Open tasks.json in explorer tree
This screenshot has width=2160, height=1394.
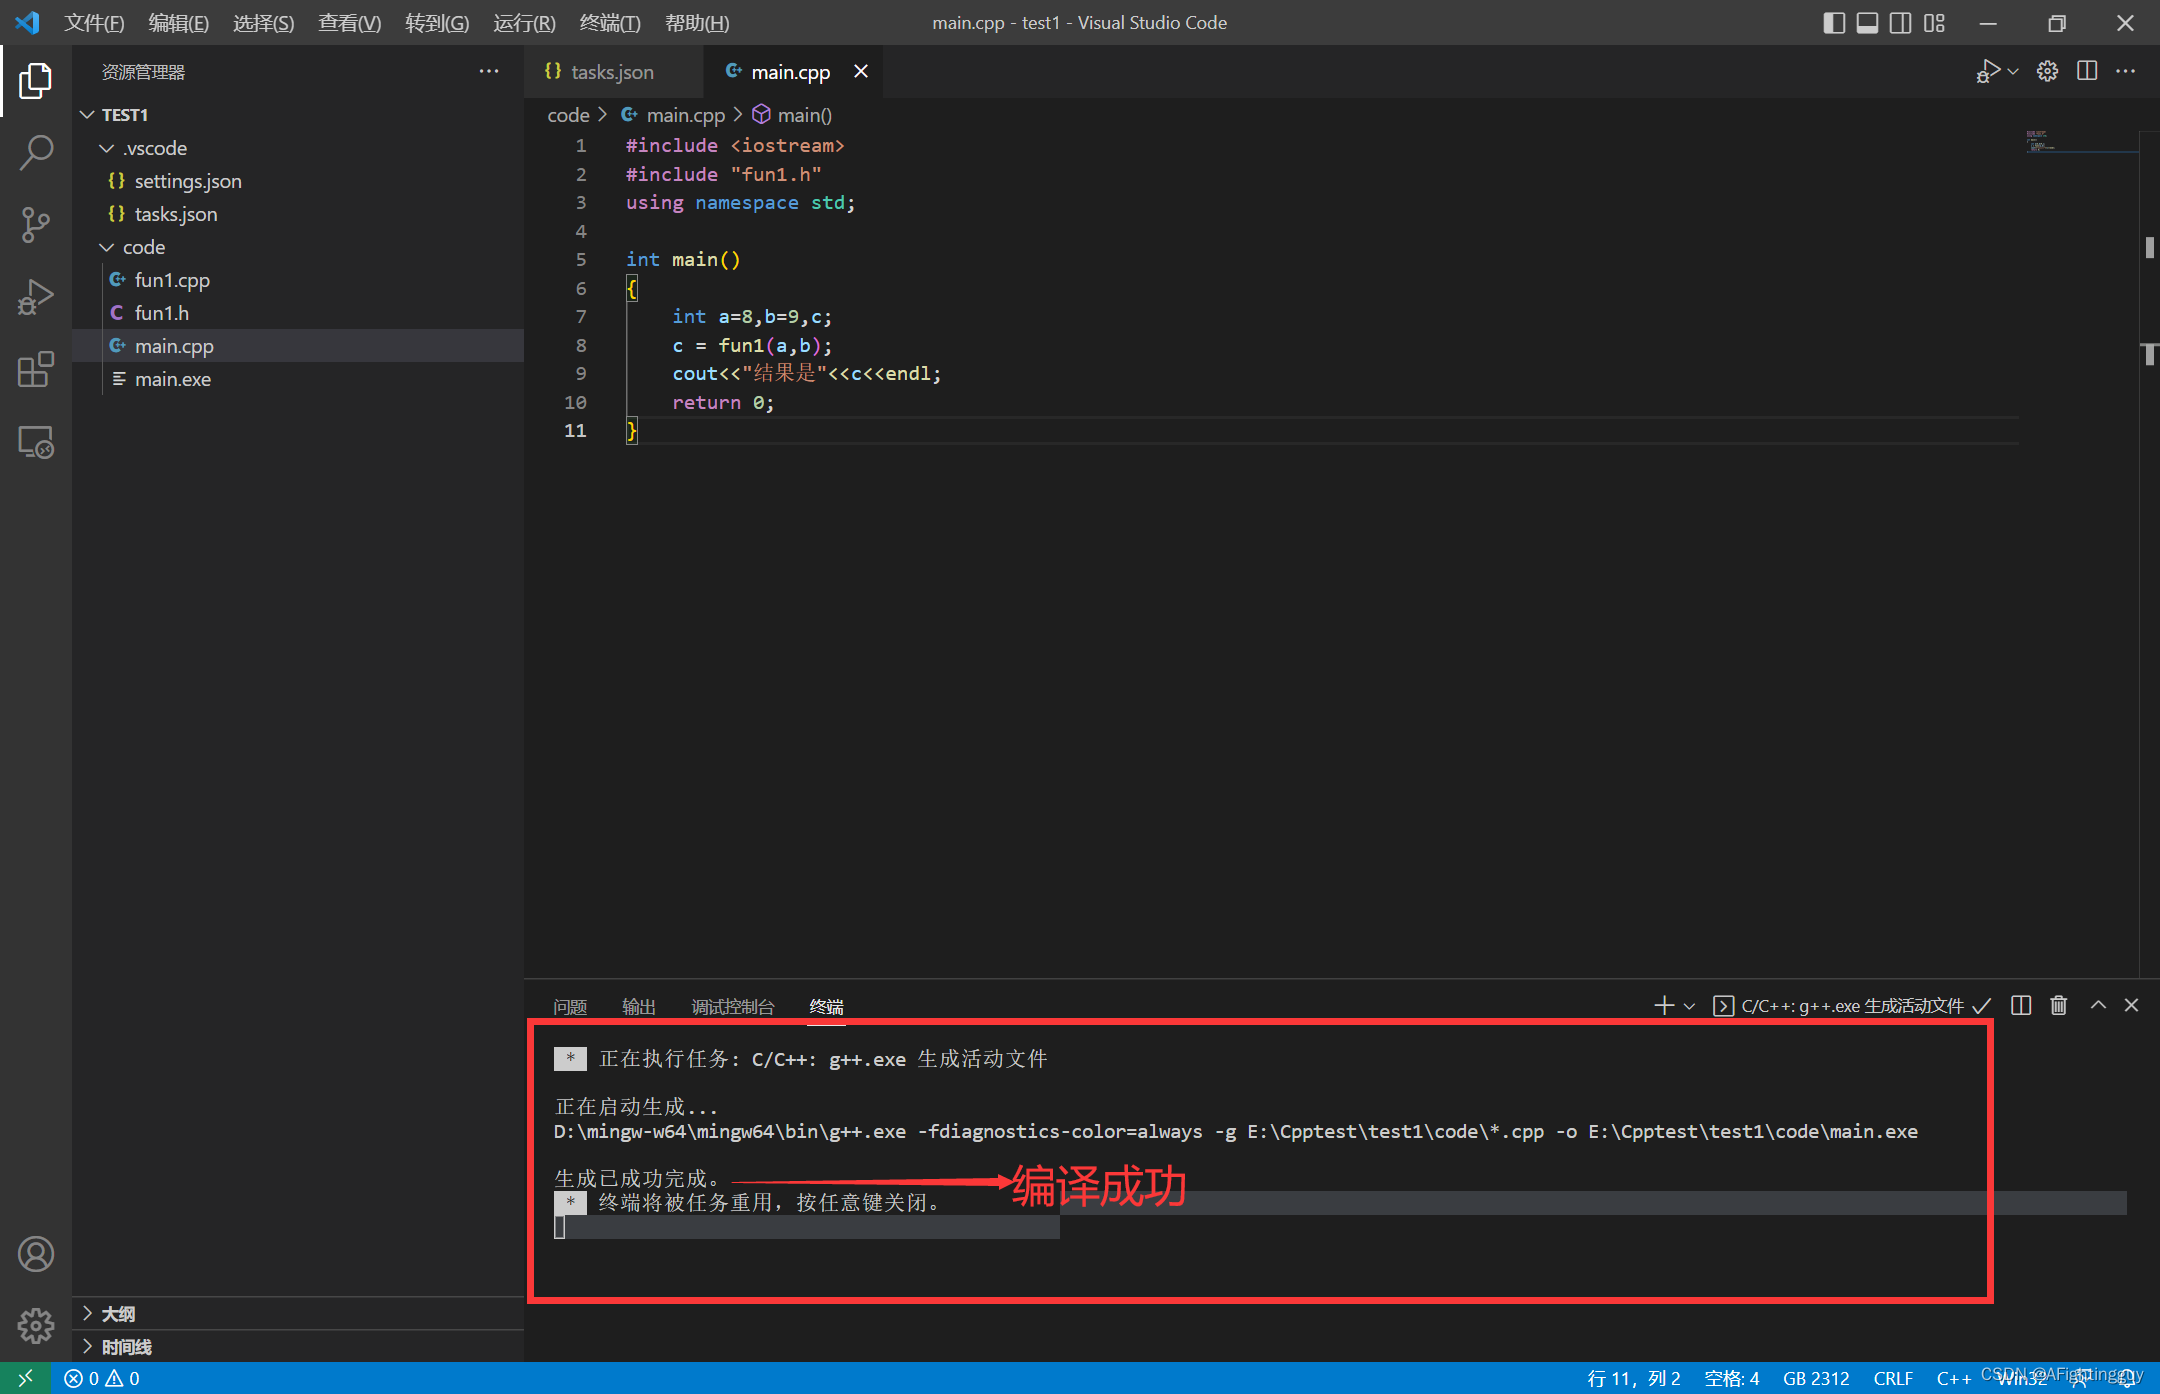coord(298,214)
